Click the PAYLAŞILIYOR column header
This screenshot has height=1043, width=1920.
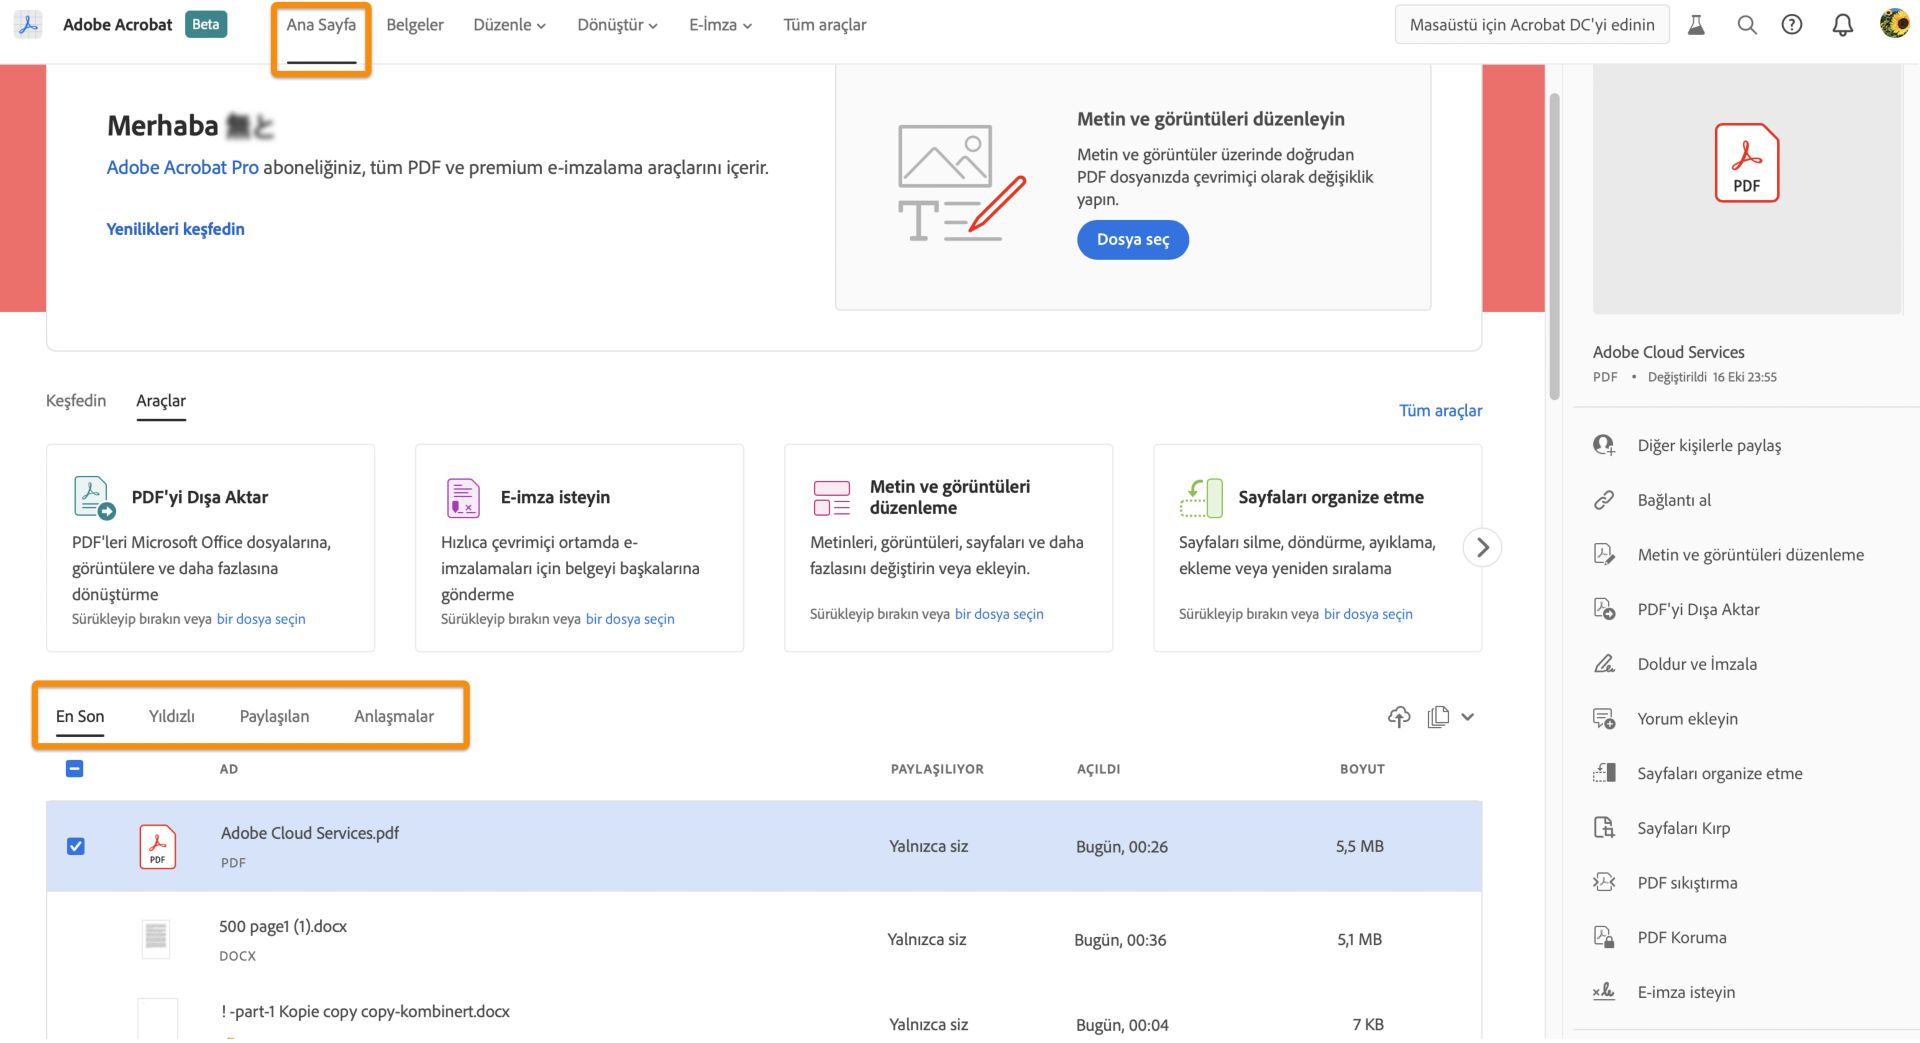click(937, 770)
